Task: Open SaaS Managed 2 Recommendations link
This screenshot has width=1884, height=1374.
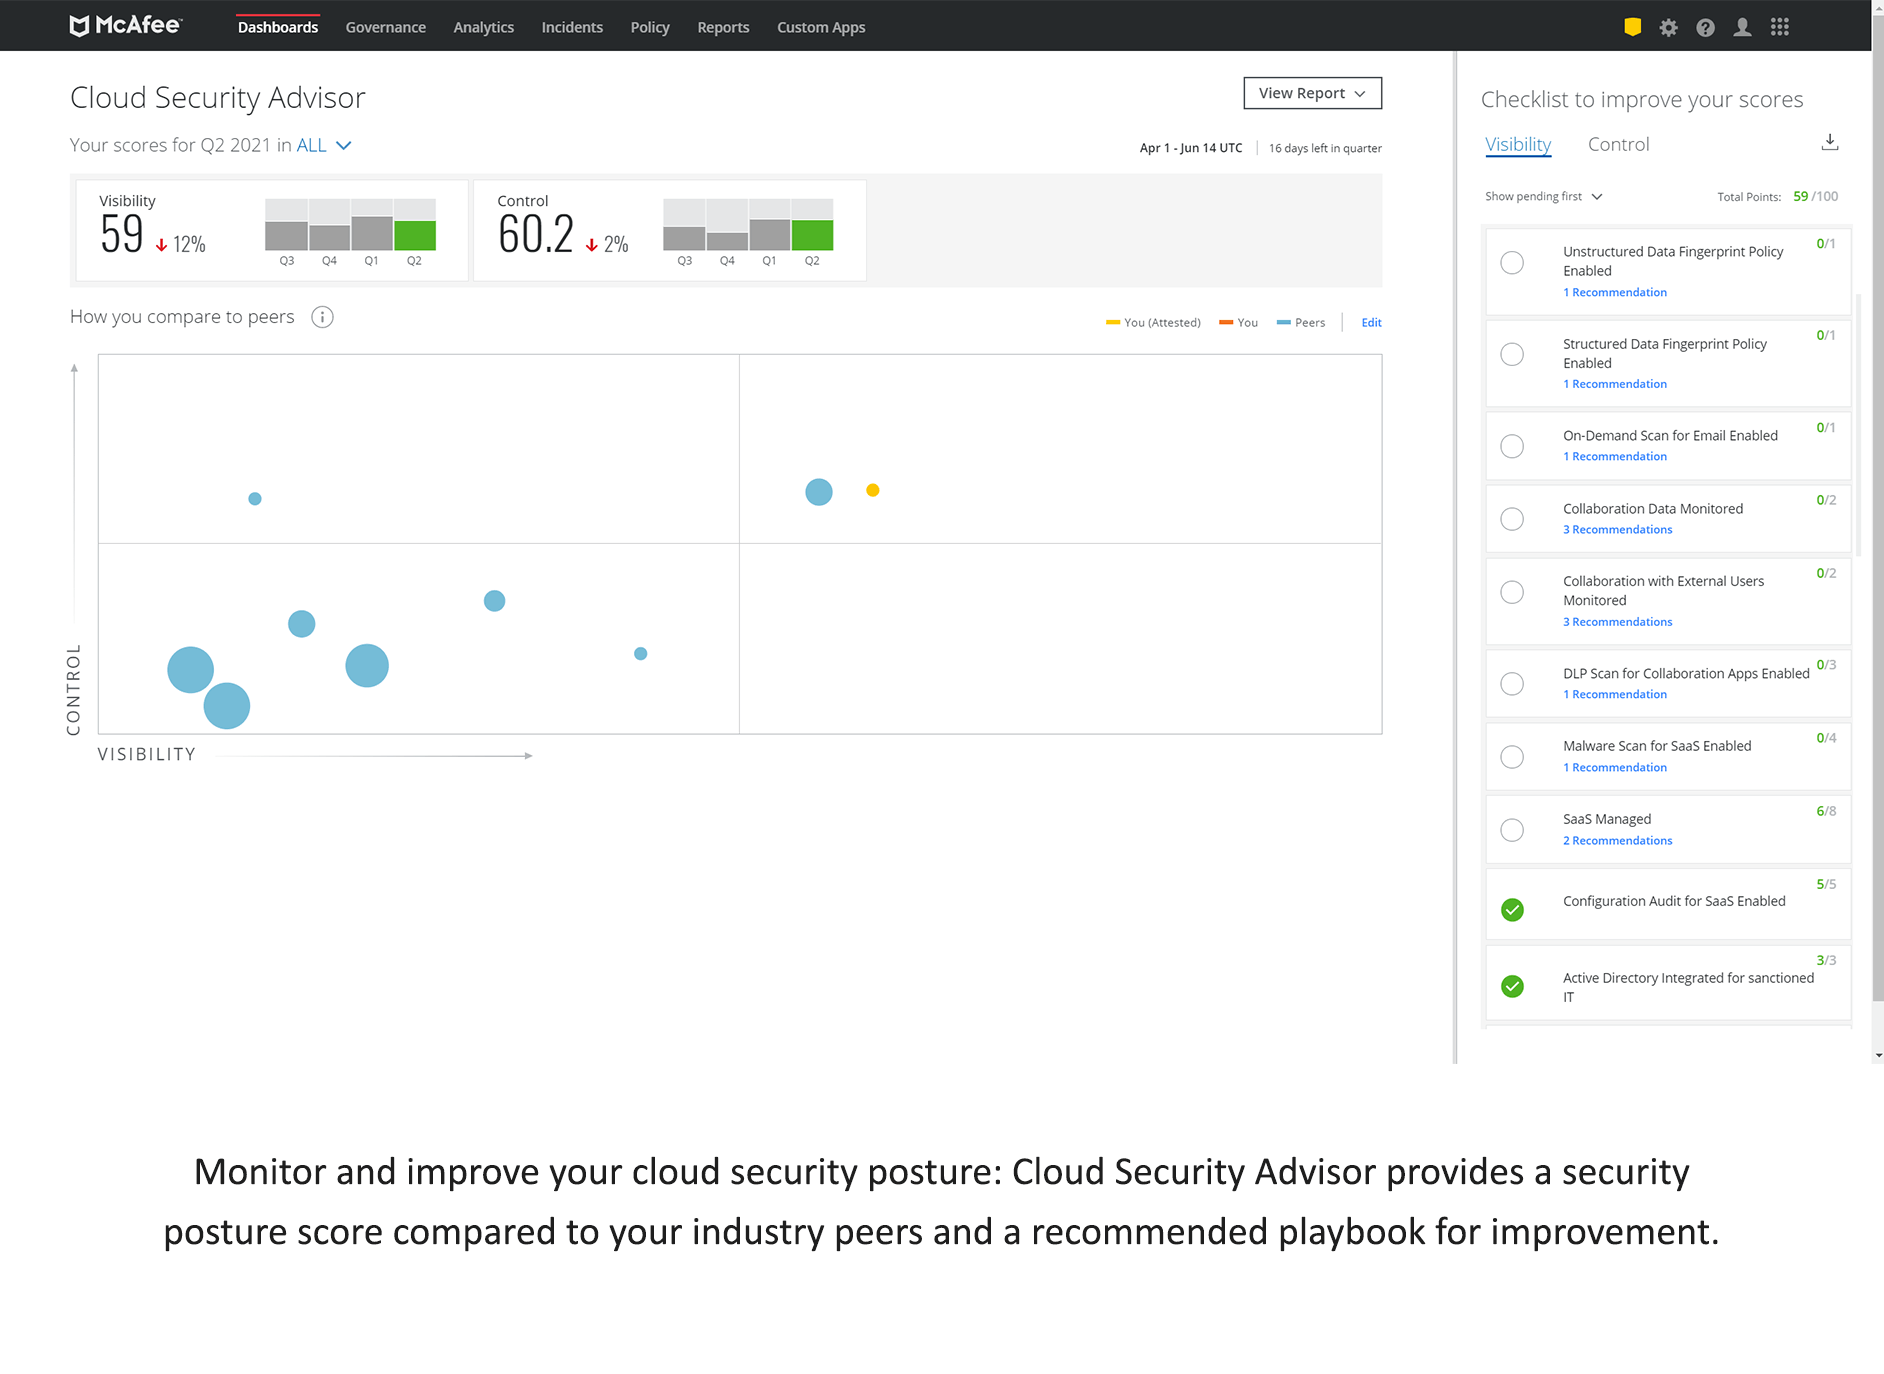Action: 1617,841
